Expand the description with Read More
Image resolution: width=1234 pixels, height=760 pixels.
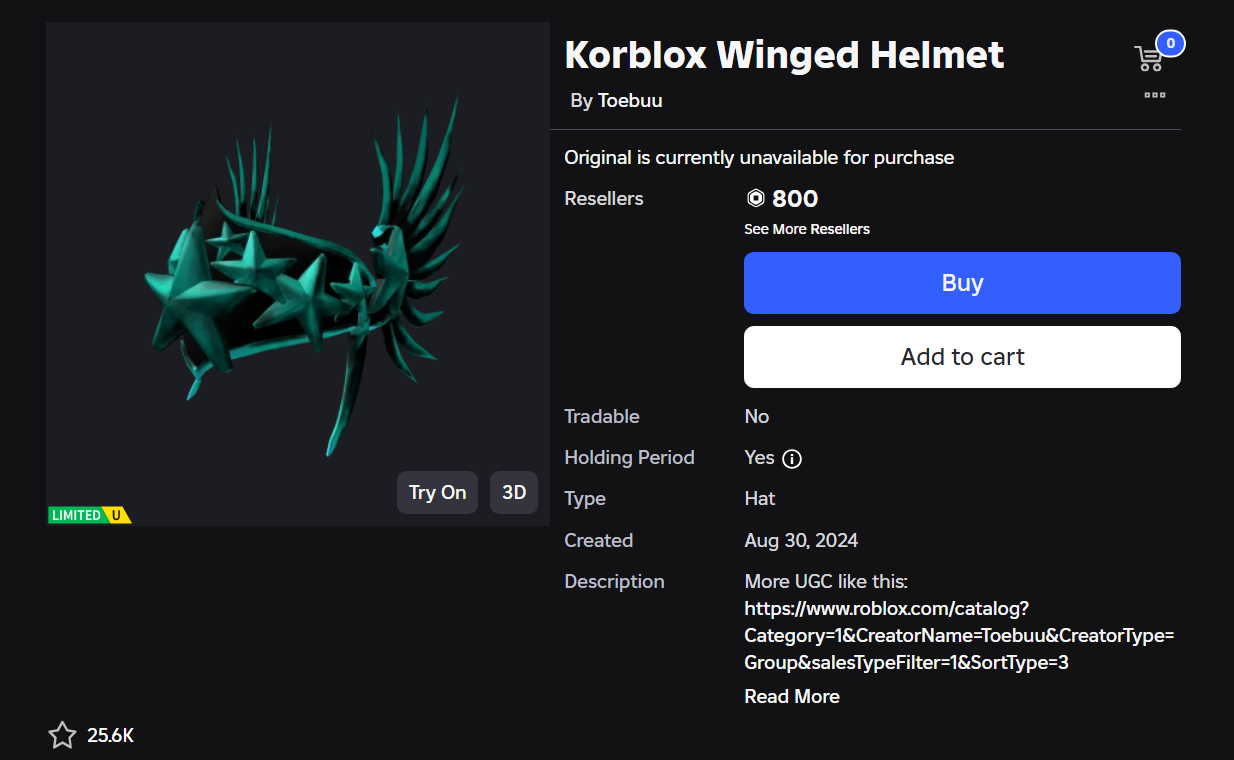coord(791,696)
